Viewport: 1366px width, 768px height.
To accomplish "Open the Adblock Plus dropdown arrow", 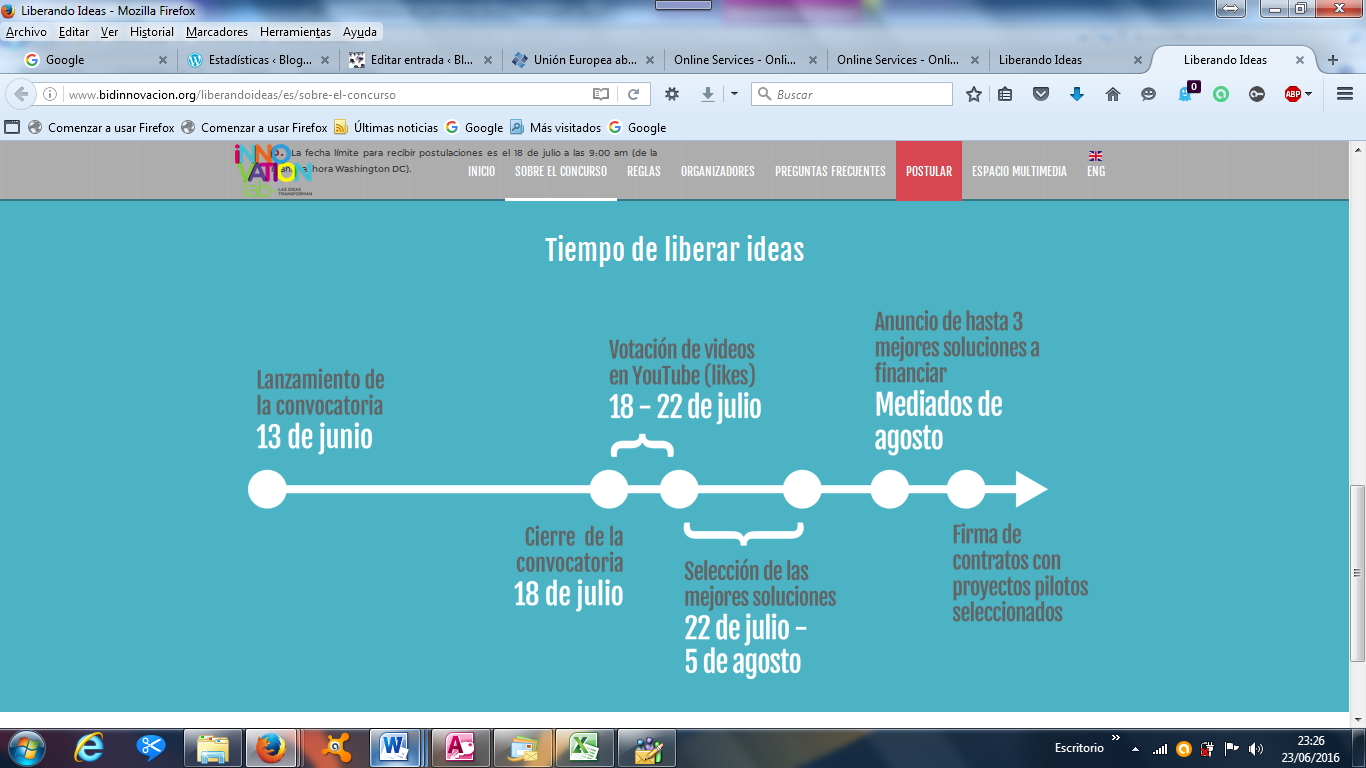I will click(1308, 94).
